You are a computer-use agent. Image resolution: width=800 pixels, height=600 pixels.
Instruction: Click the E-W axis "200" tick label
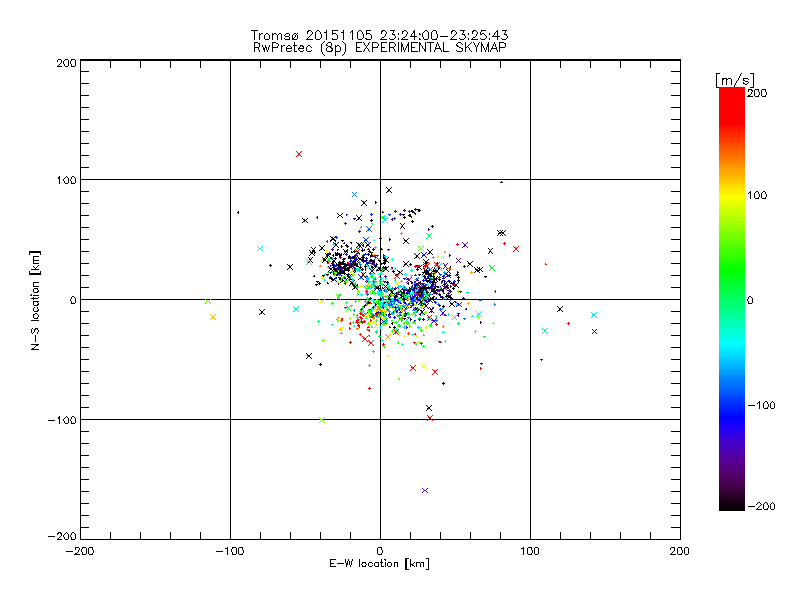point(680,551)
